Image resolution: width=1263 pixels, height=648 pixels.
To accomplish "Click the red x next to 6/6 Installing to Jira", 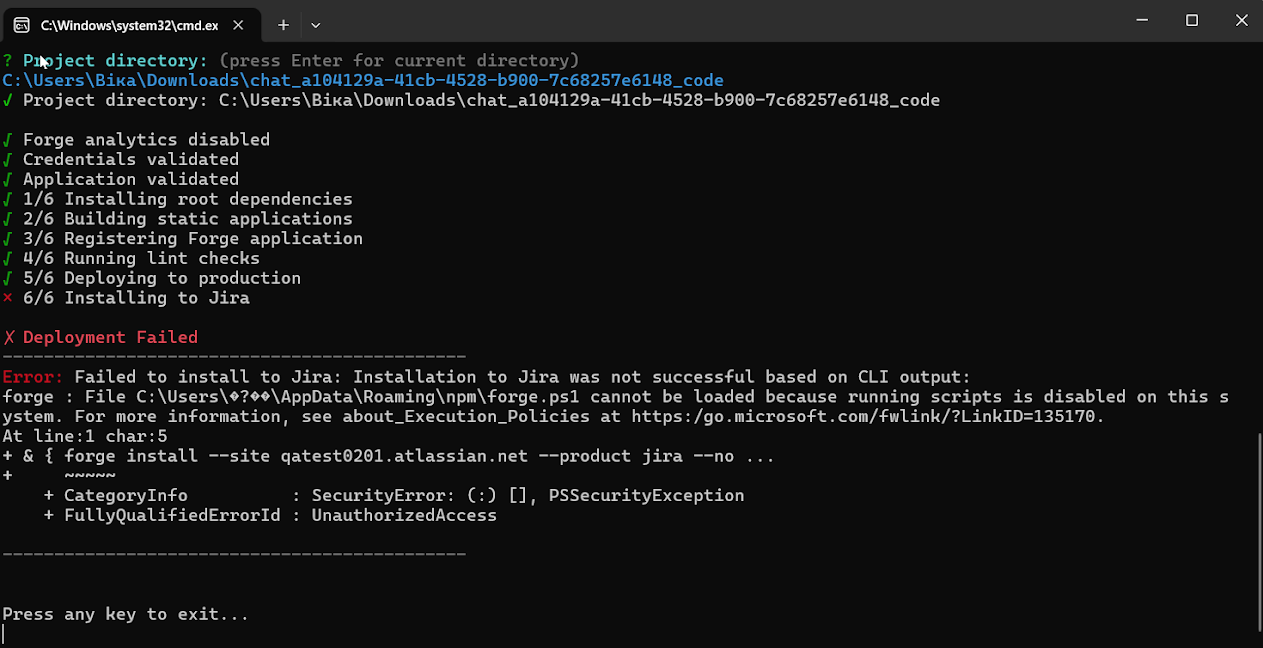I will click(x=8, y=298).
